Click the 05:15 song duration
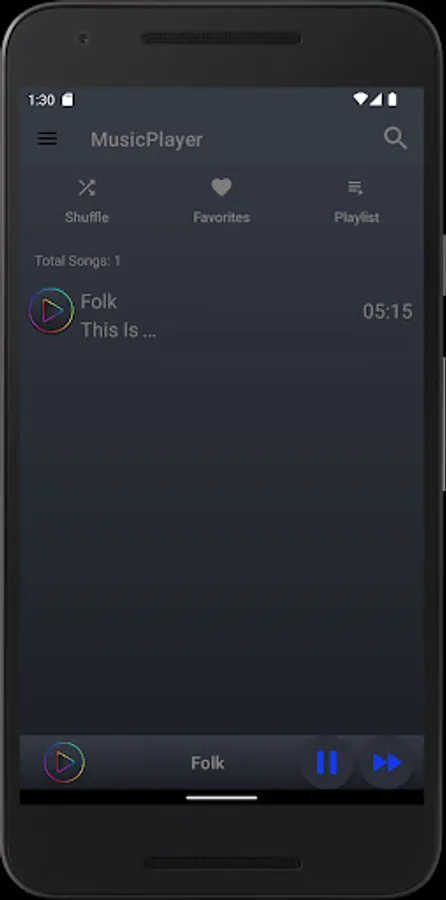 (x=387, y=311)
